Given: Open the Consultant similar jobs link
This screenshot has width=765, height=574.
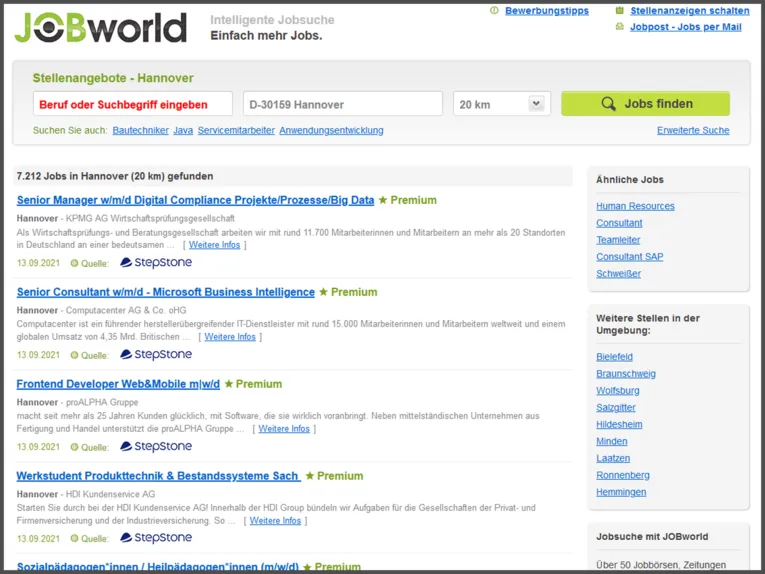Looking at the screenshot, I should pyautogui.click(x=619, y=223).
